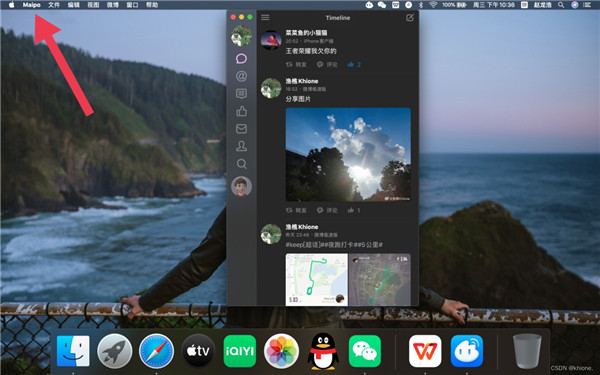600x375 pixels.
Task: Open the search magnifier icon in sidebar
Action: [241, 164]
